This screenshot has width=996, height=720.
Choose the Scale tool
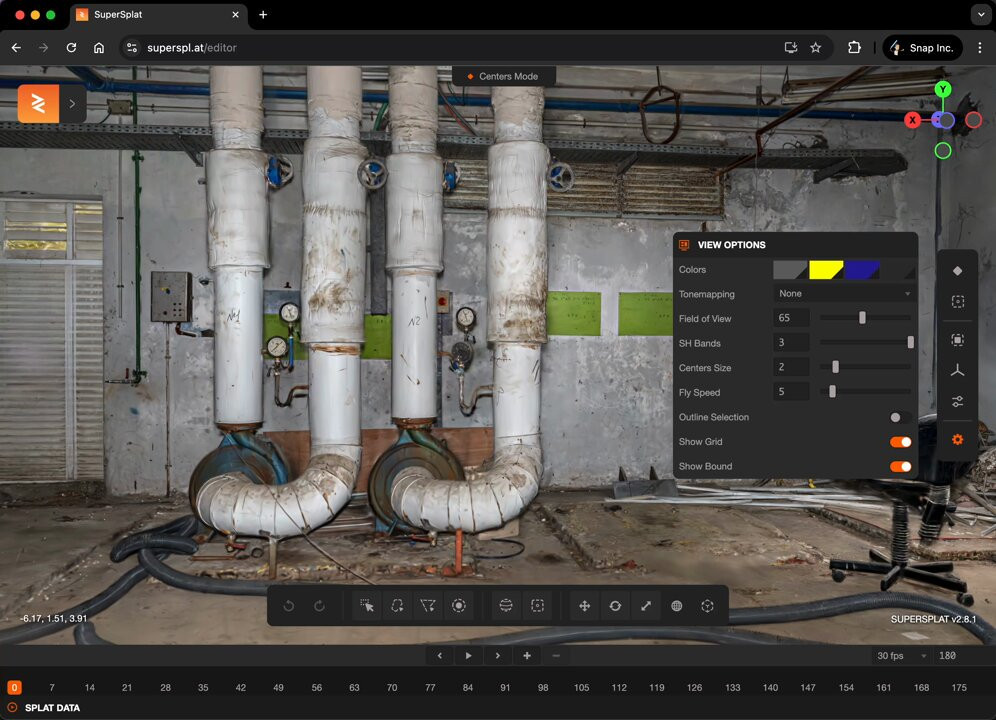646,606
